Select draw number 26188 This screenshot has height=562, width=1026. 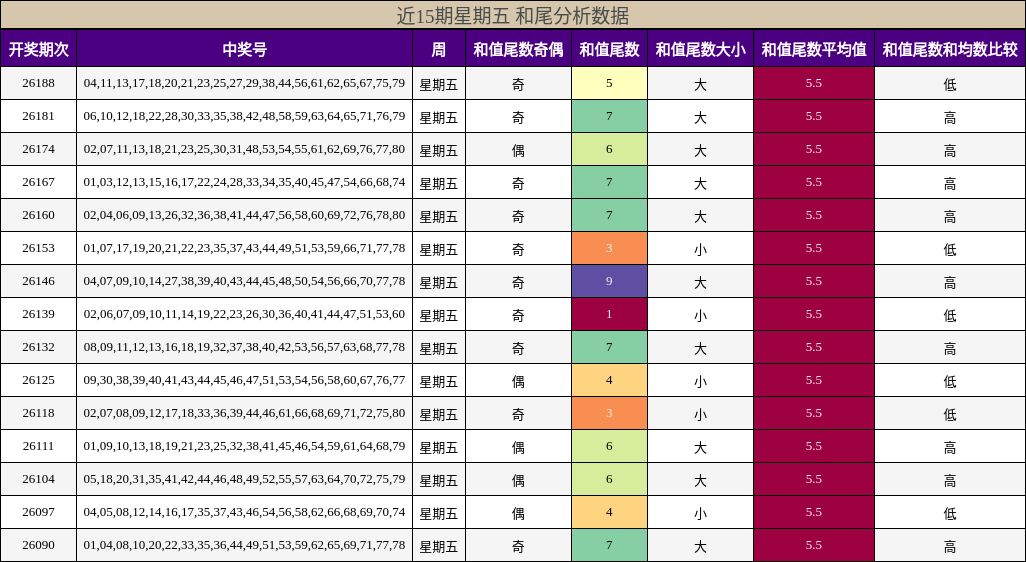(x=38, y=83)
